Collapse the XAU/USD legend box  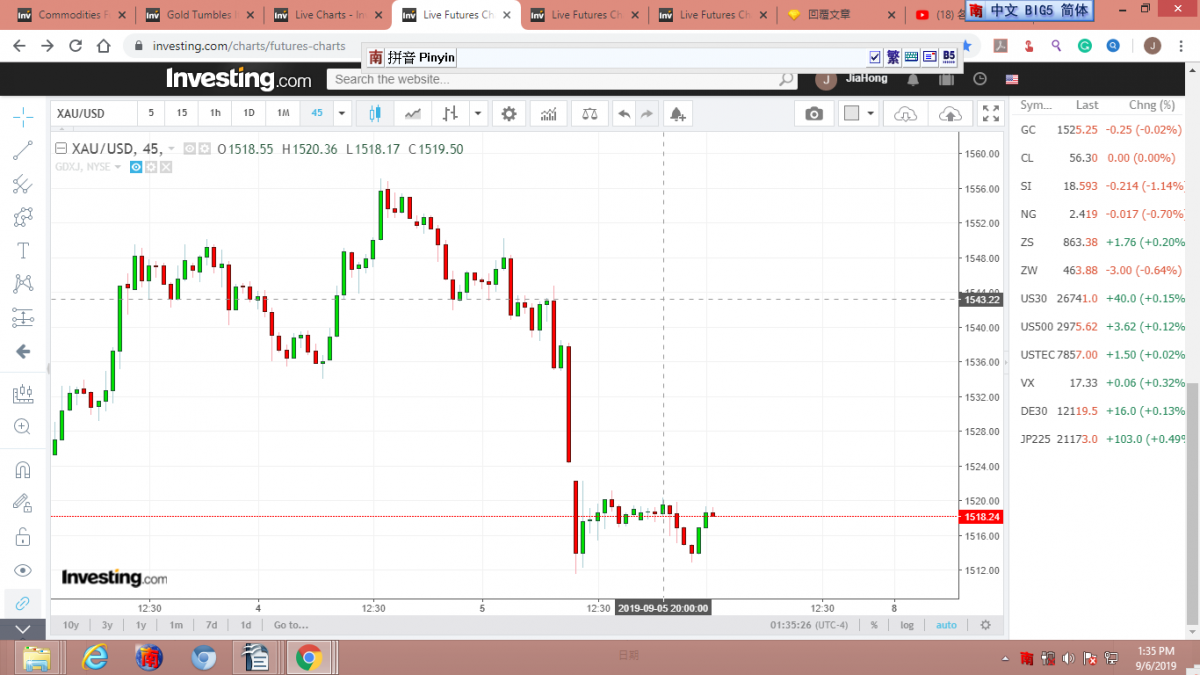[x=61, y=149]
